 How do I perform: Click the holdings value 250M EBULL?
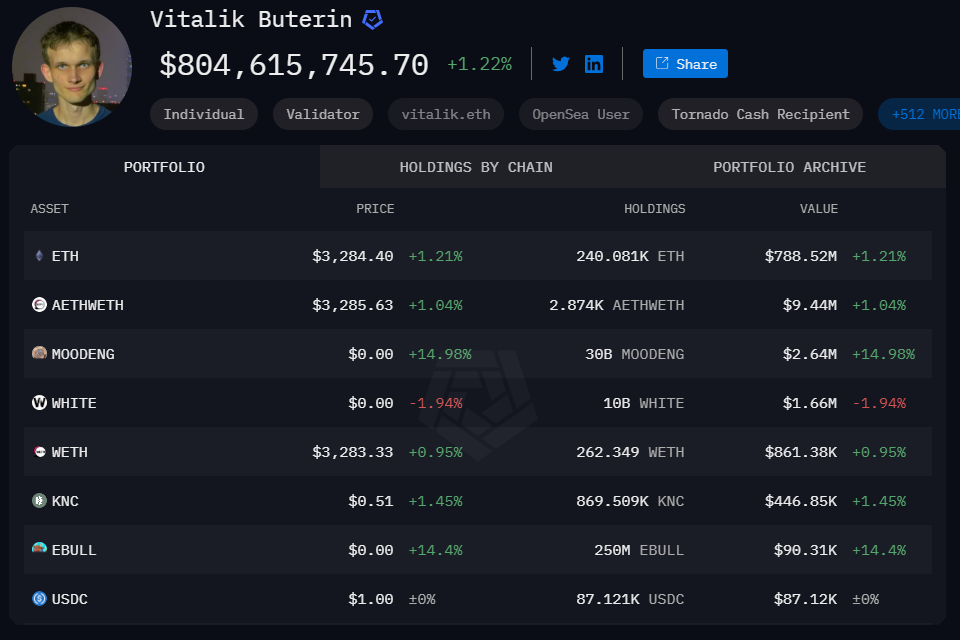tap(639, 550)
